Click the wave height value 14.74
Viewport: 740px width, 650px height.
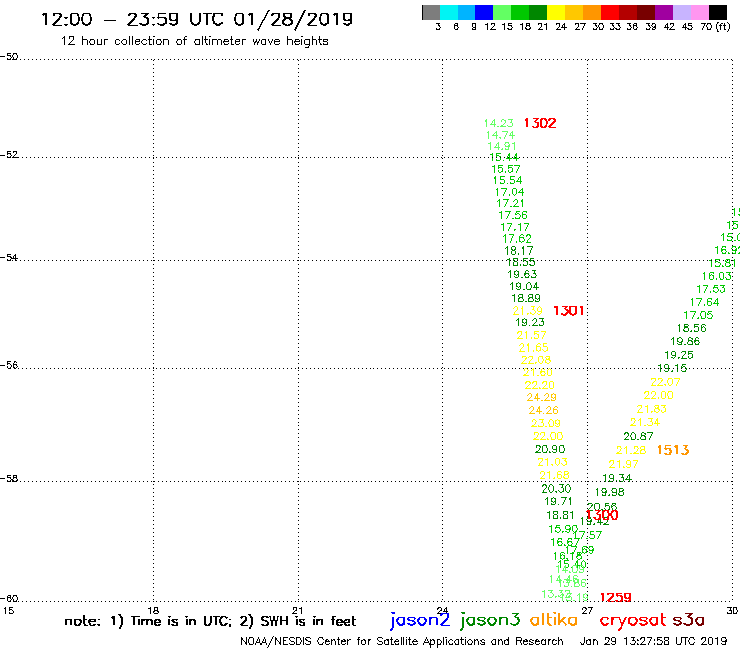coord(500,135)
